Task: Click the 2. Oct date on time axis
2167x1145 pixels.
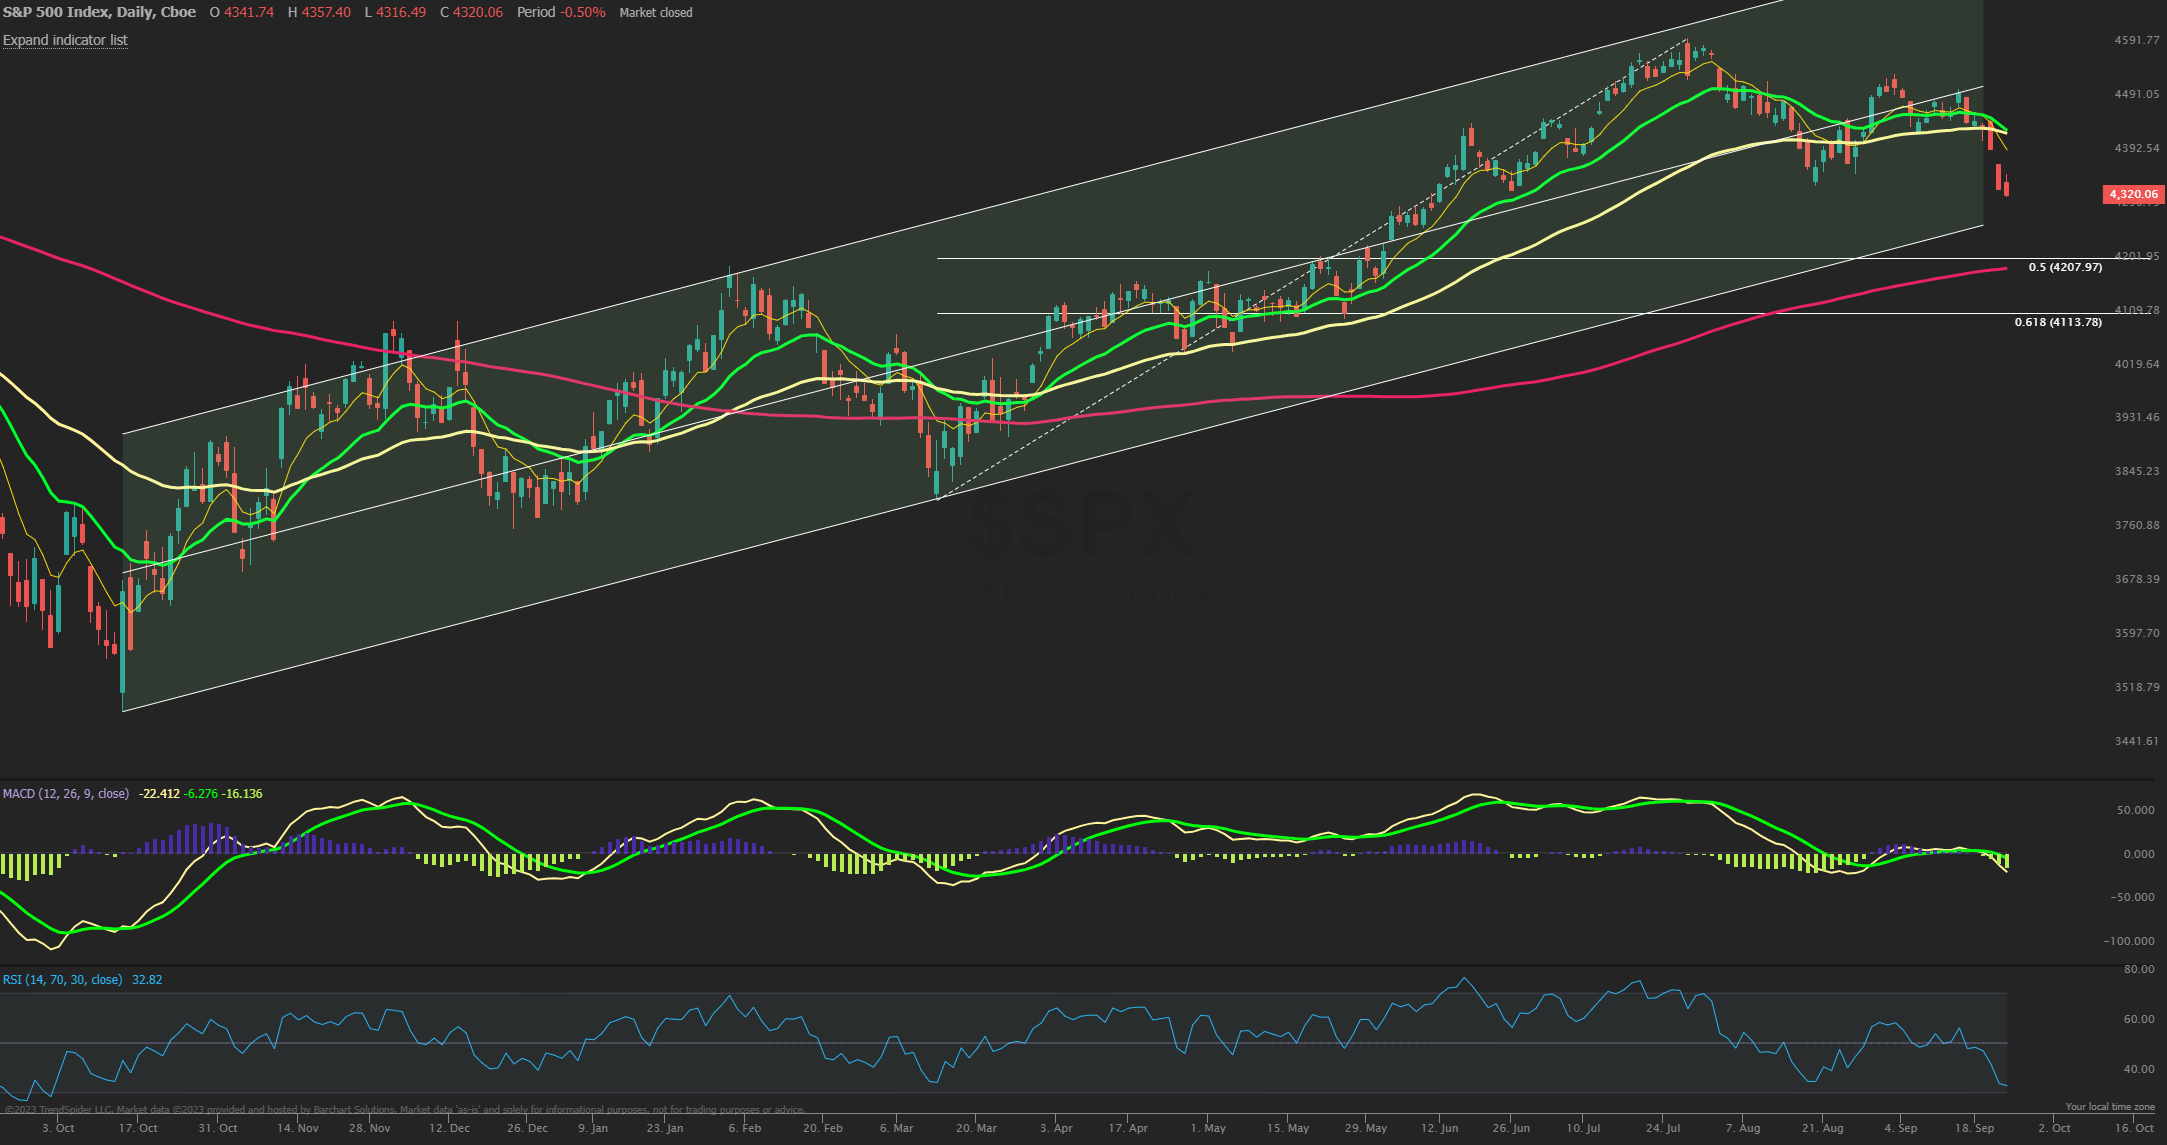Action: [2054, 1128]
